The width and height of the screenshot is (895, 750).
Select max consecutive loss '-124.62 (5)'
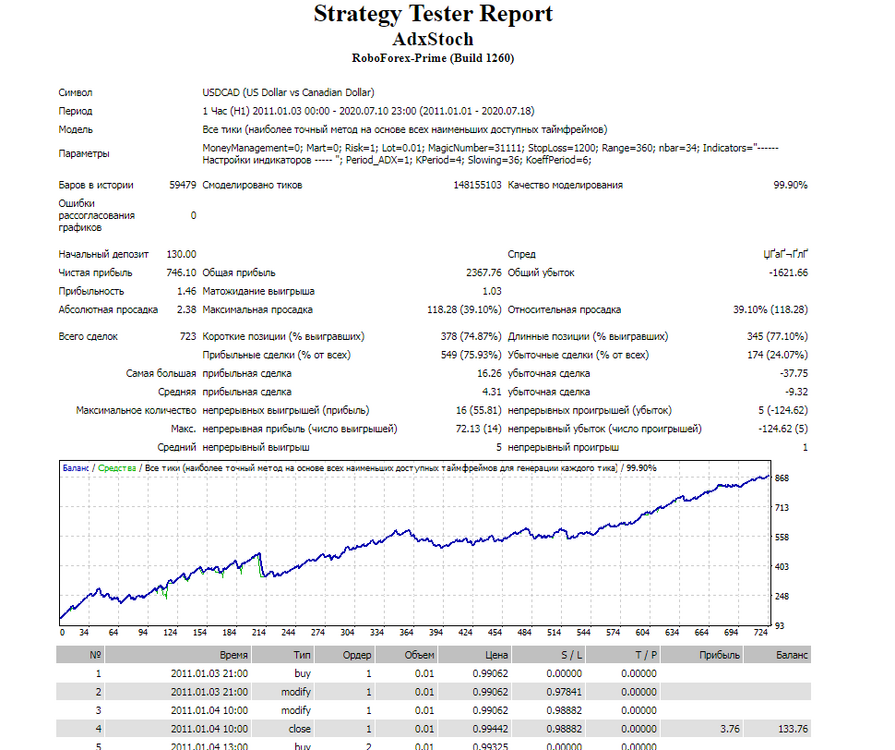[x=783, y=429]
